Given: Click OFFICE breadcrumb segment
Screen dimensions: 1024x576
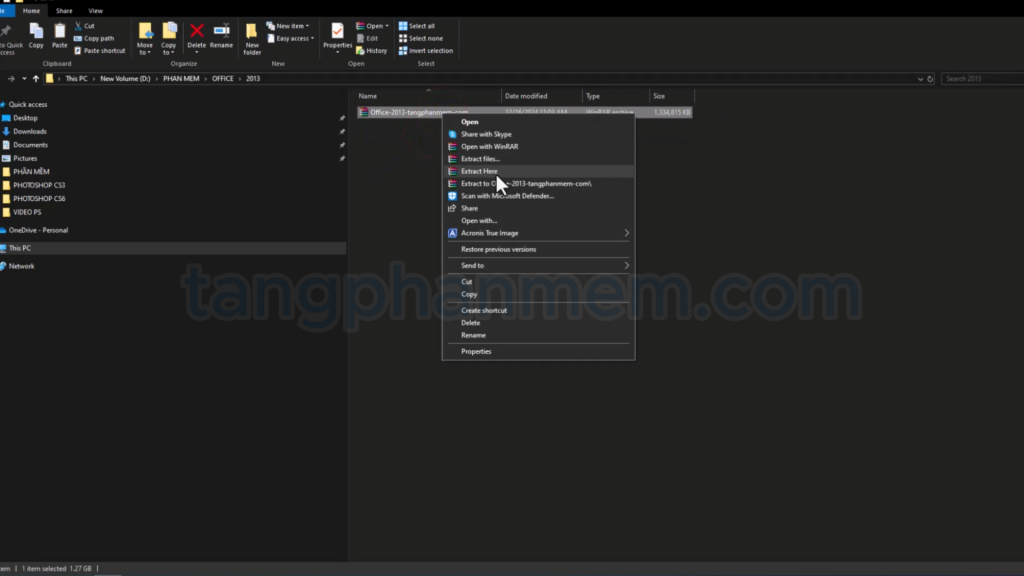Looking at the screenshot, I should click(x=222, y=78).
